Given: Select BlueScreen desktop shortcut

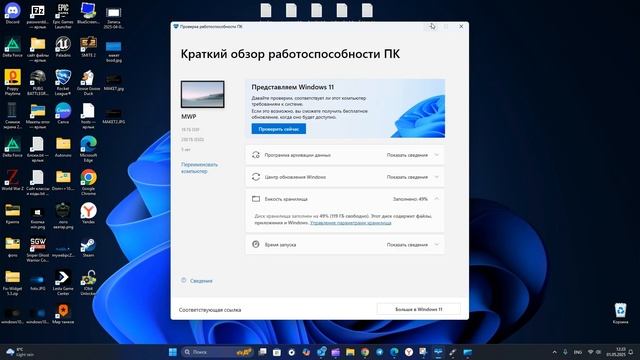Looking at the screenshot, I should (x=89, y=13).
